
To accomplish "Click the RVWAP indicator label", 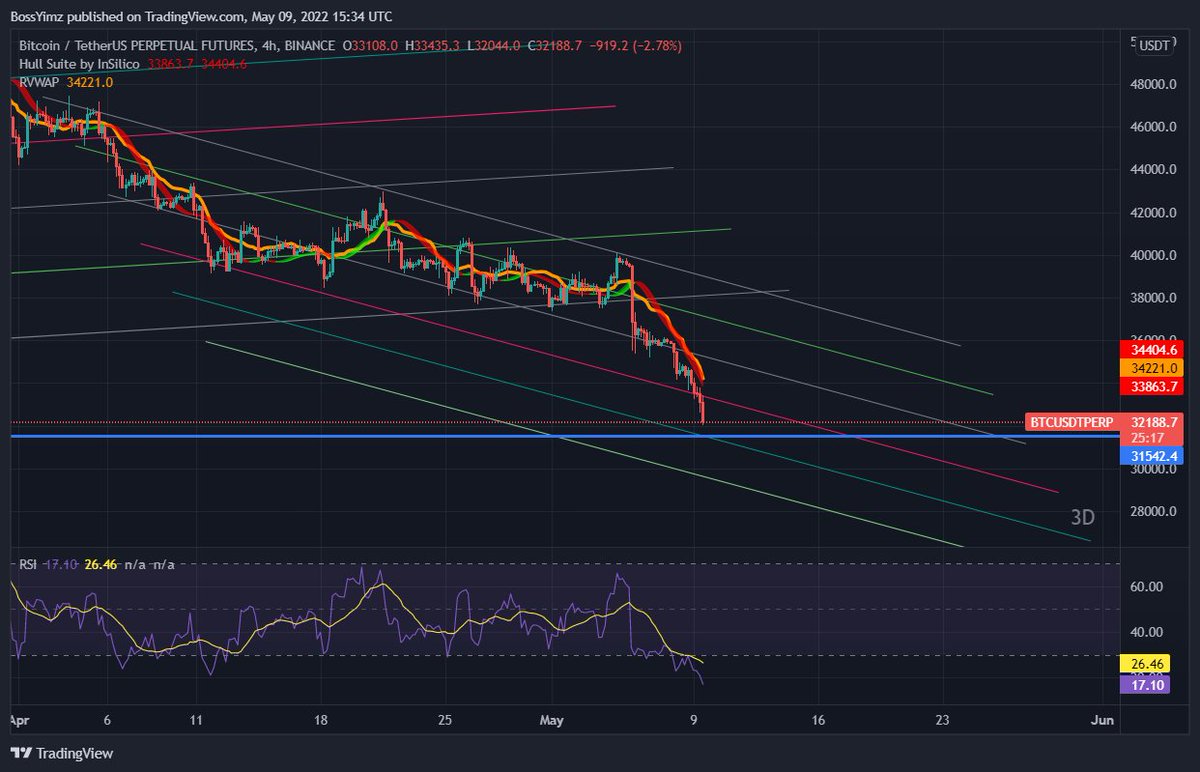I will click(40, 82).
